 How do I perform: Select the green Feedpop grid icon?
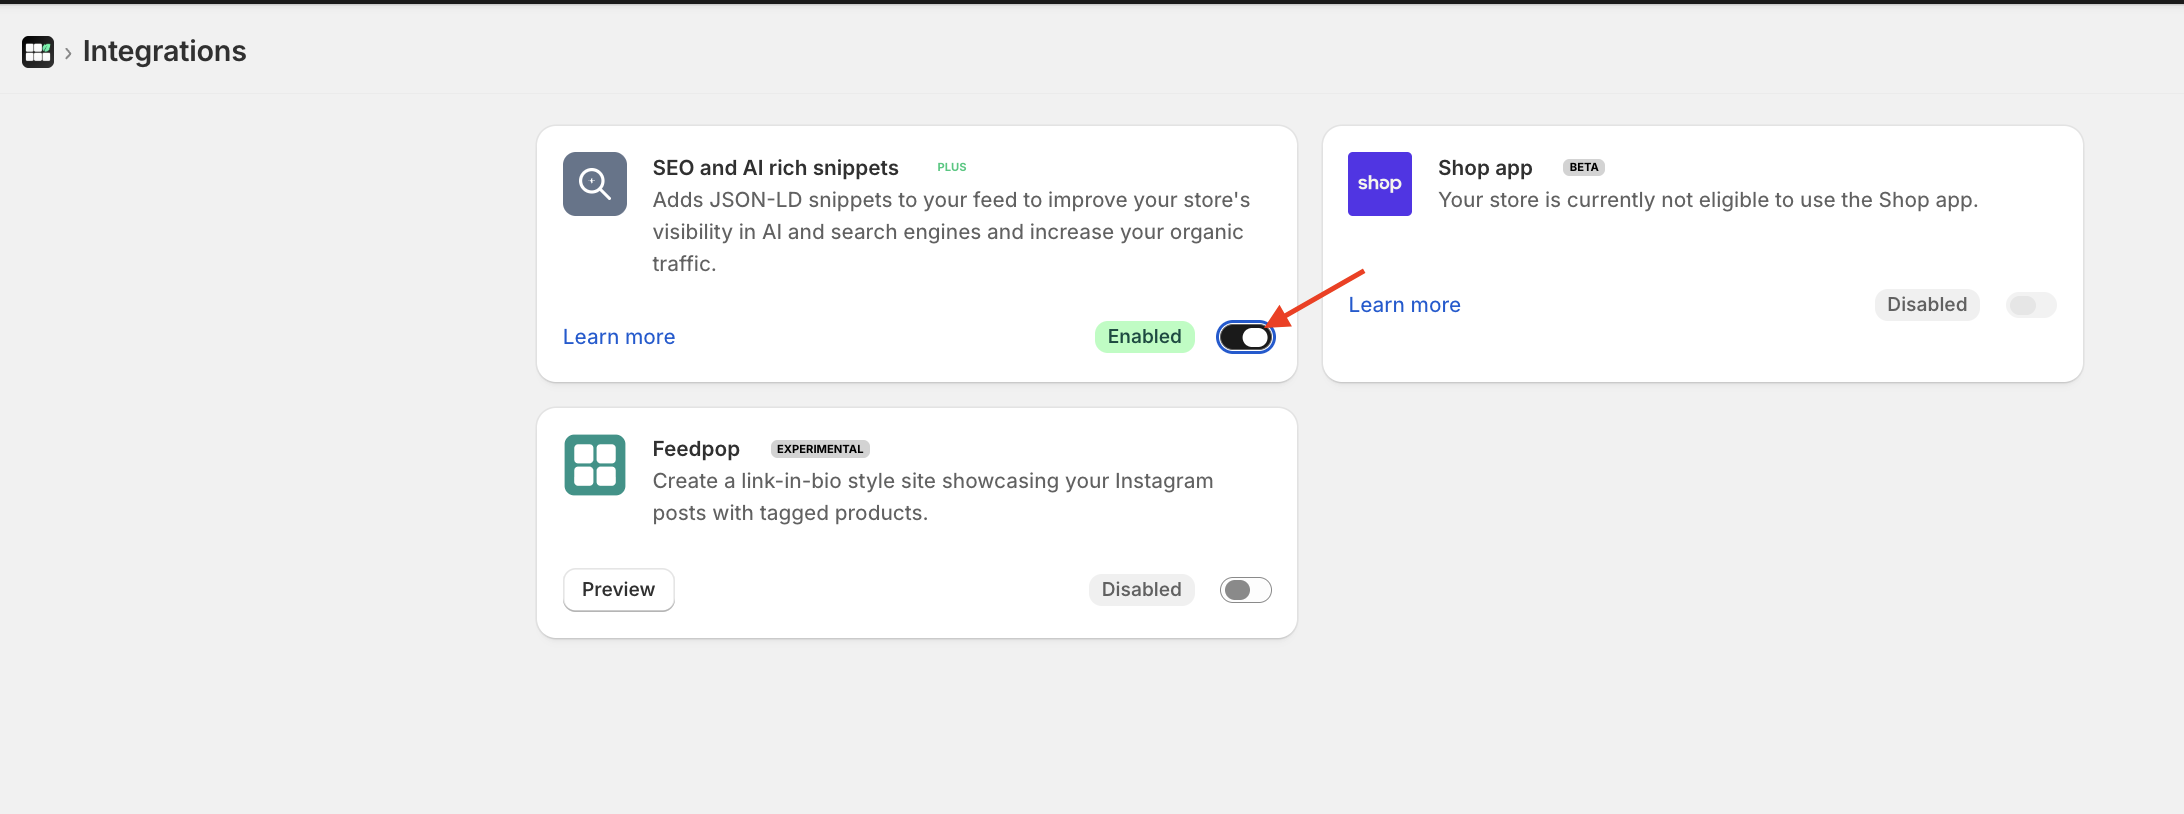pyautogui.click(x=594, y=464)
